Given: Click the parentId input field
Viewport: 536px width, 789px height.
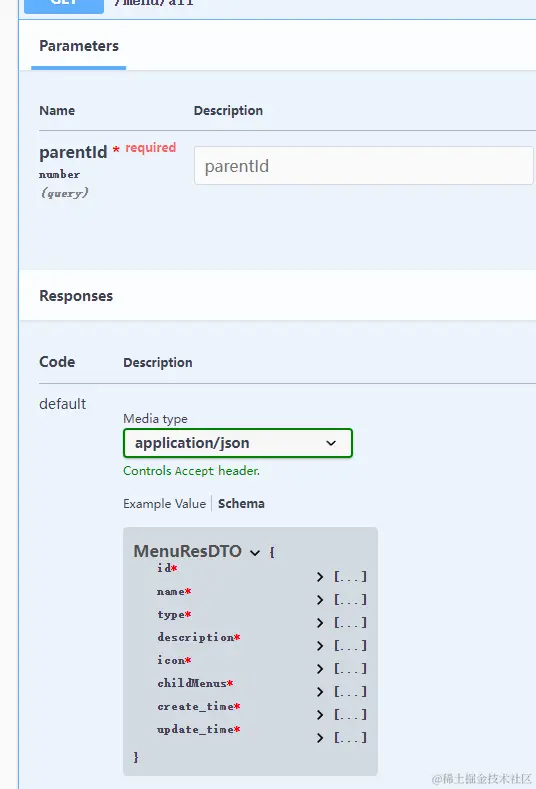Looking at the screenshot, I should [x=363, y=166].
